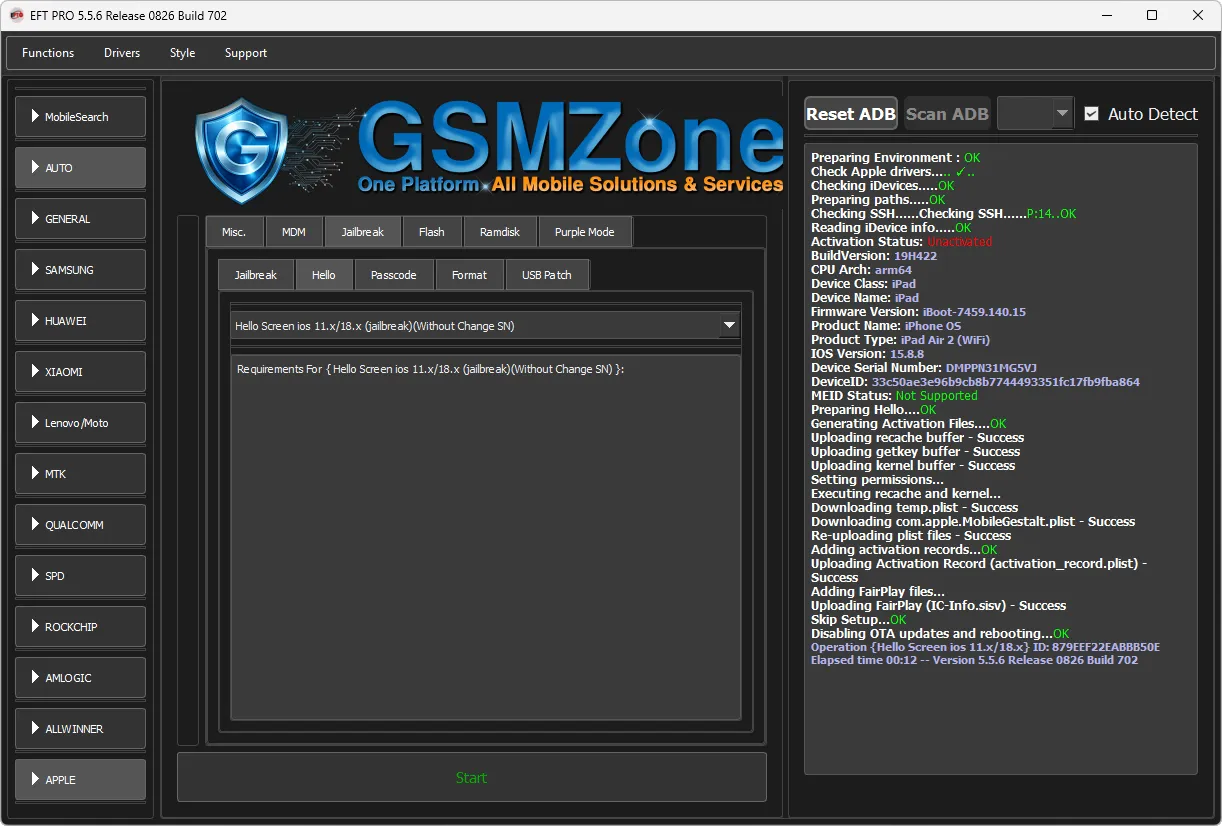The width and height of the screenshot is (1222, 826).
Task: Open the APPLE sidebar section
Action: pyautogui.click(x=80, y=780)
